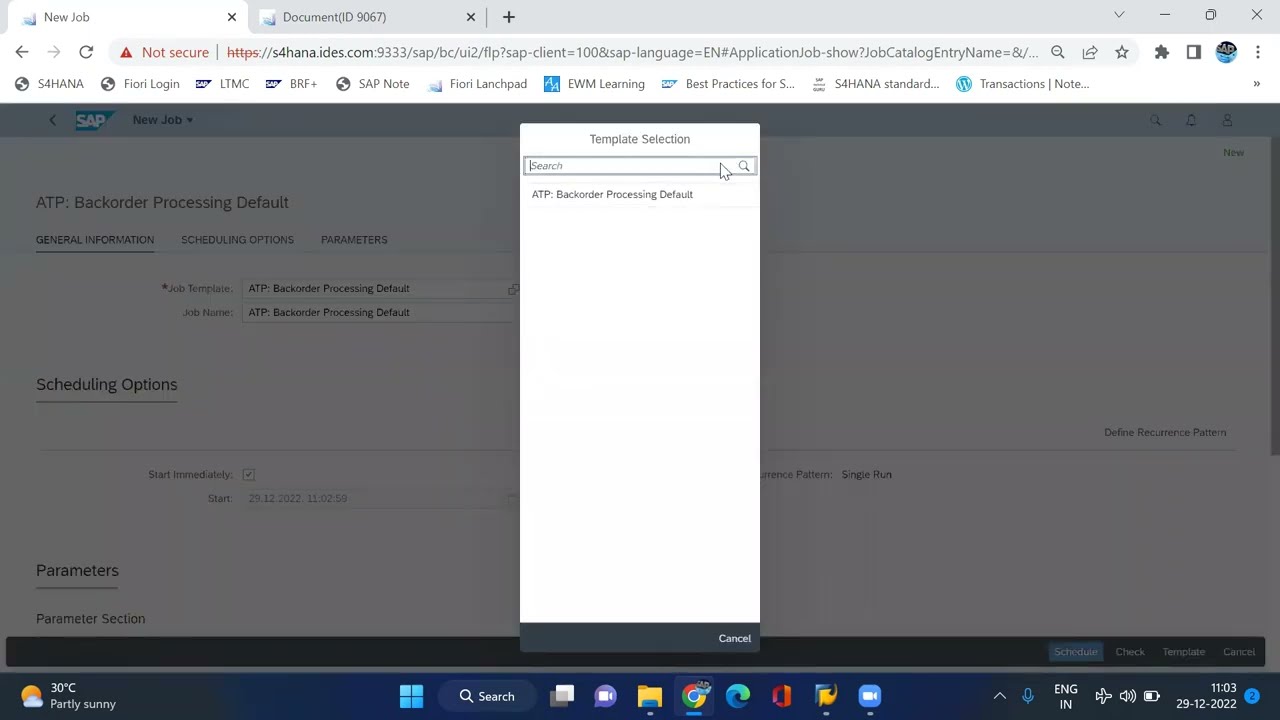Click the search magnifier icon in Template Selection
This screenshot has width=1280, height=720.
(x=744, y=166)
